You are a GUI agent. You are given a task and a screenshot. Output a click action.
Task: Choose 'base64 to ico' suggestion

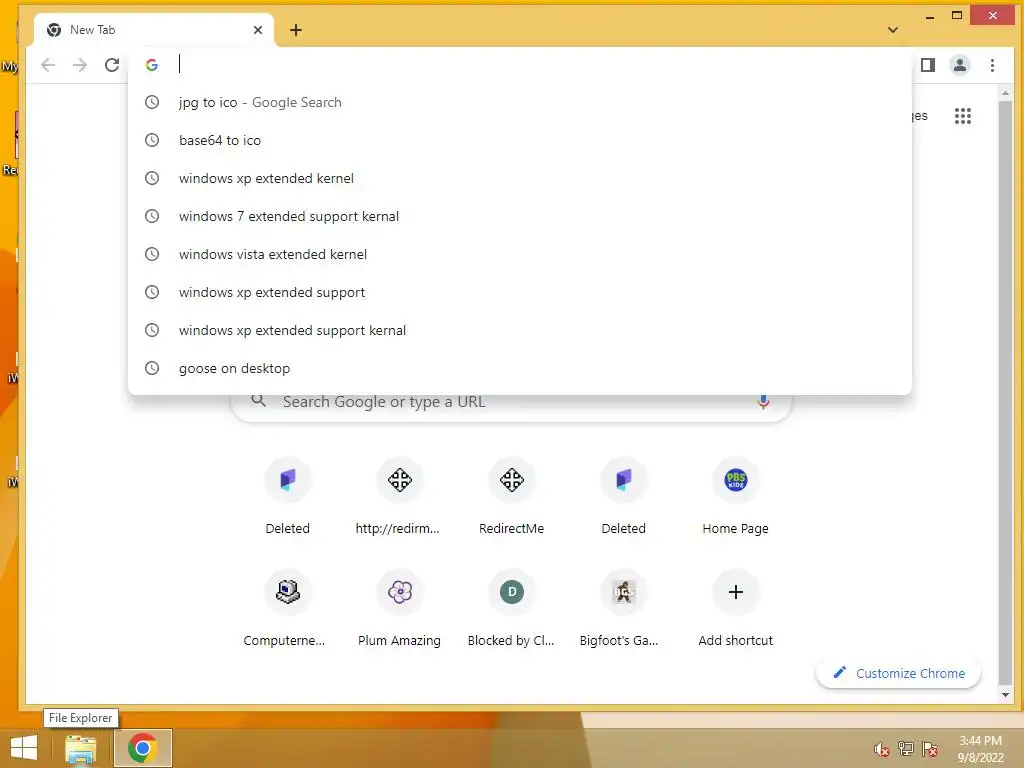(x=520, y=140)
